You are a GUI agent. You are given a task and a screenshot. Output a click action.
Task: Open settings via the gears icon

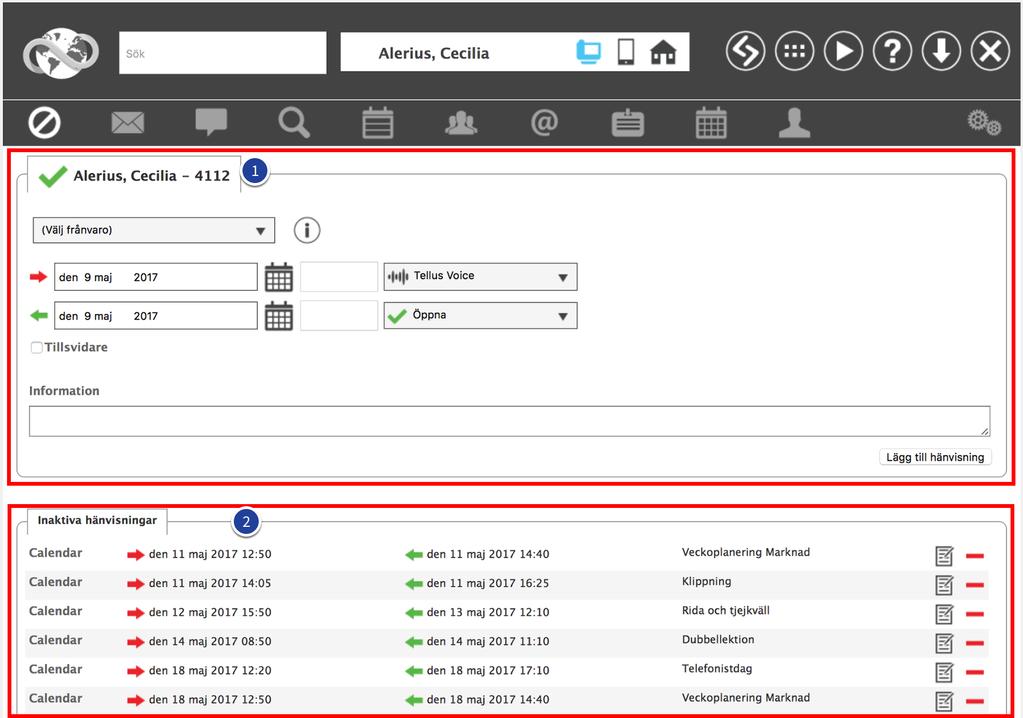pos(984,122)
